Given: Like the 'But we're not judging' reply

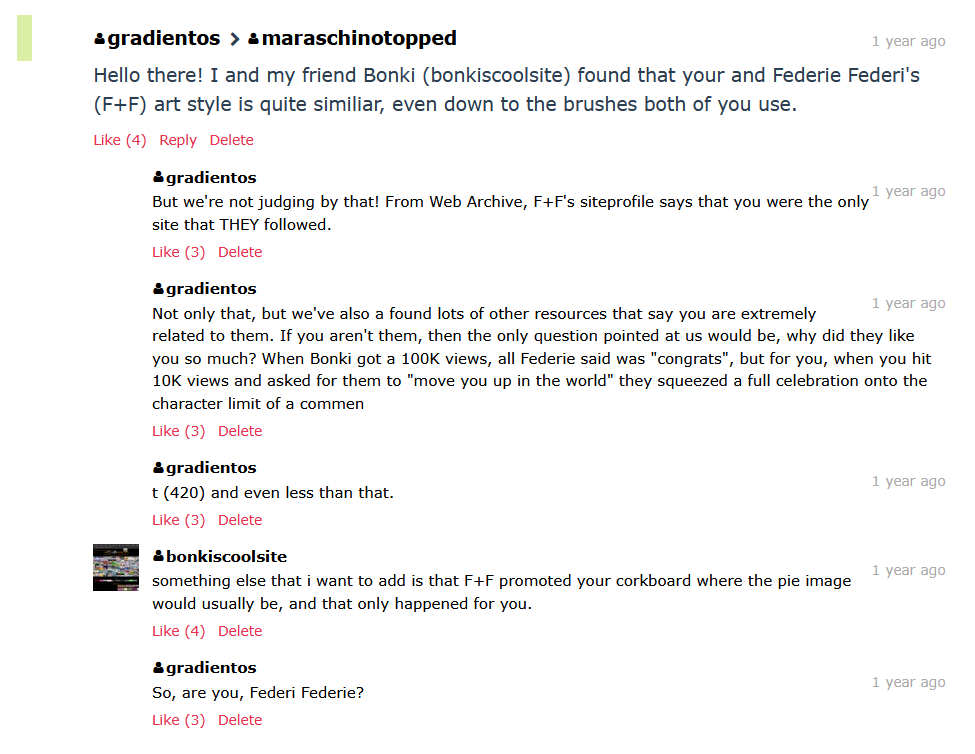Looking at the screenshot, I should 178,252.
